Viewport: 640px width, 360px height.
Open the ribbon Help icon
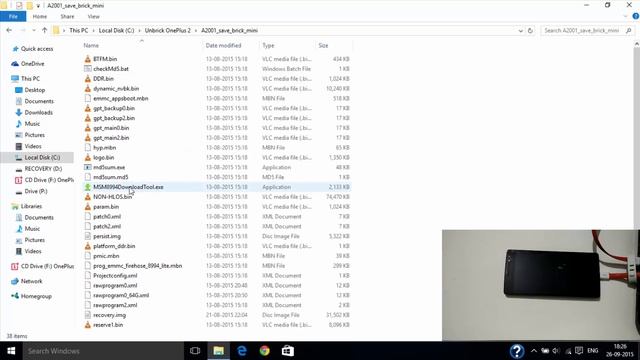(636, 16)
